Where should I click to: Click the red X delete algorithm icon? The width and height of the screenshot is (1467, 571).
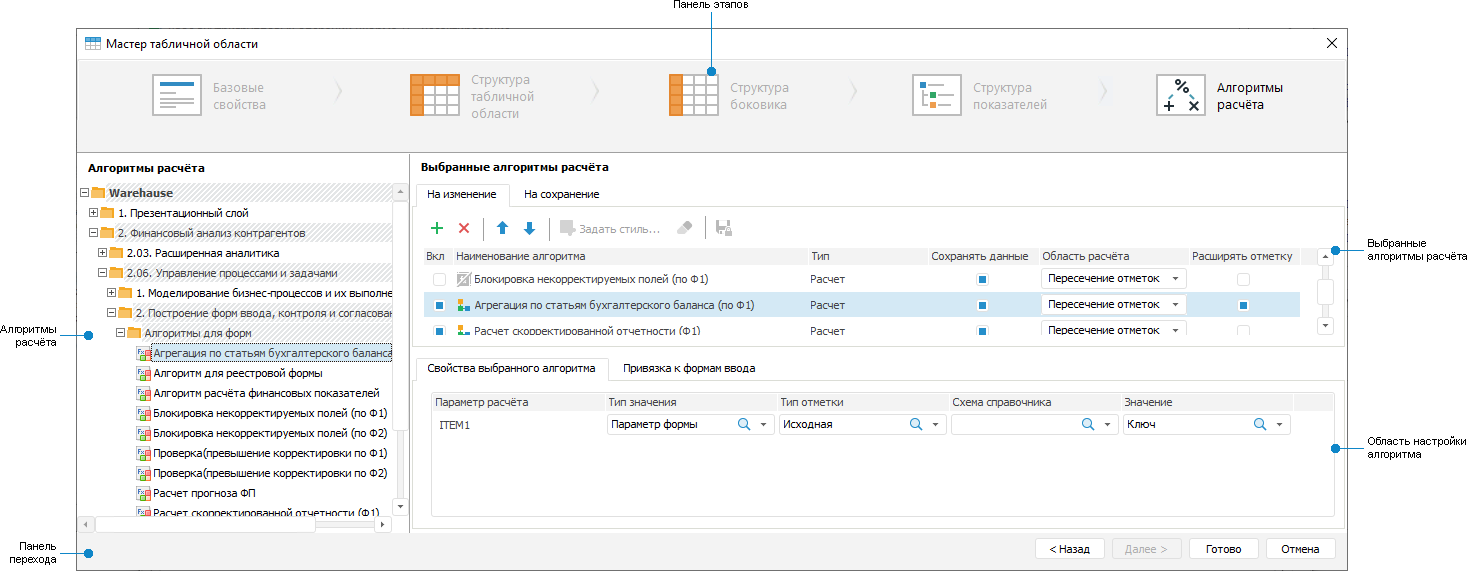pos(464,228)
